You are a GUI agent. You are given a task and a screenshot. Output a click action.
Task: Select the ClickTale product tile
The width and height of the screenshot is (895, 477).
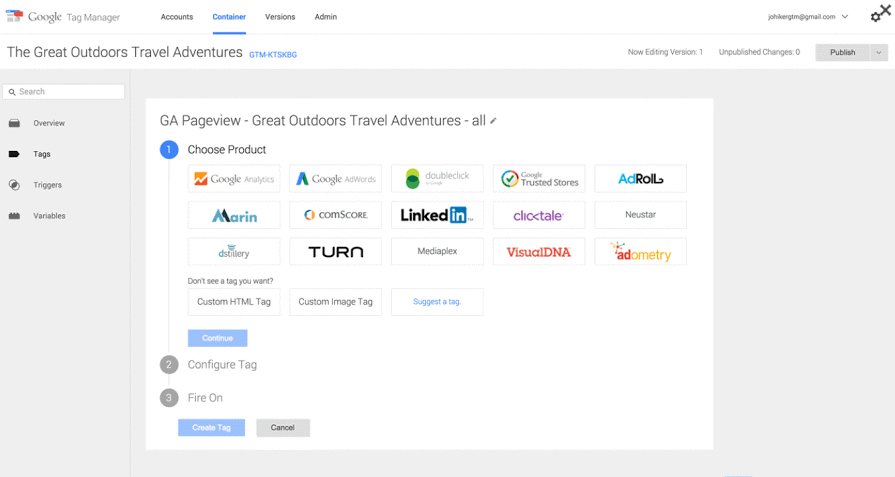[539, 215]
